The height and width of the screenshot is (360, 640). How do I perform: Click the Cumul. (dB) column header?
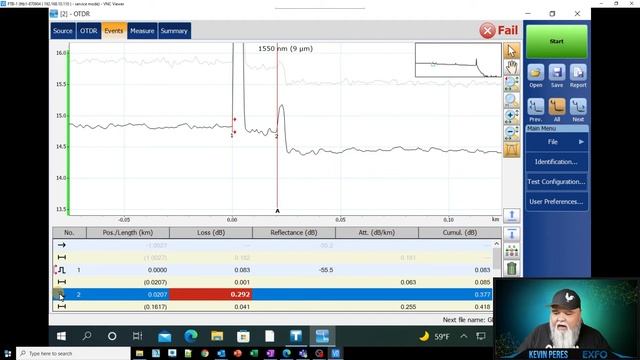pos(460,233)
